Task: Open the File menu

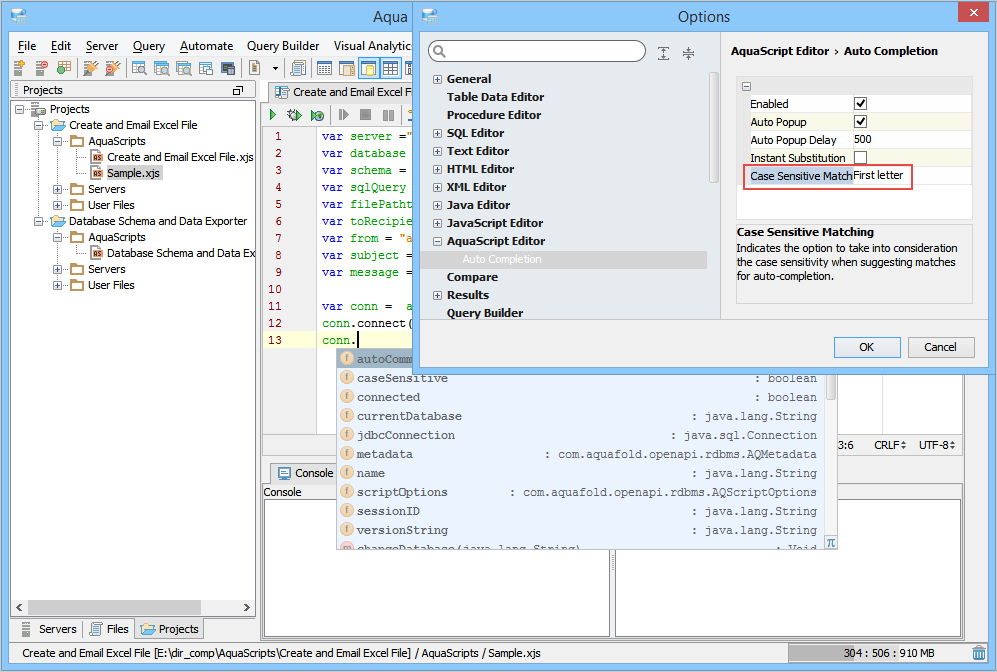Action: click(27, 46)
